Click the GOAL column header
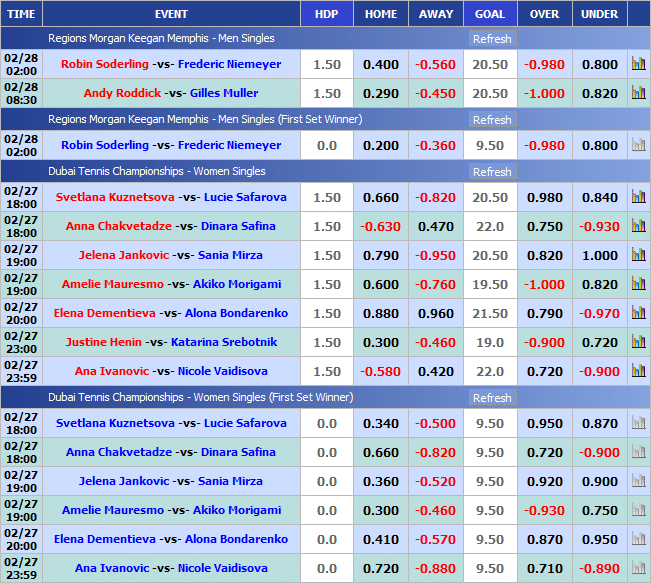The image size is (651, 583). click(489, 14)
